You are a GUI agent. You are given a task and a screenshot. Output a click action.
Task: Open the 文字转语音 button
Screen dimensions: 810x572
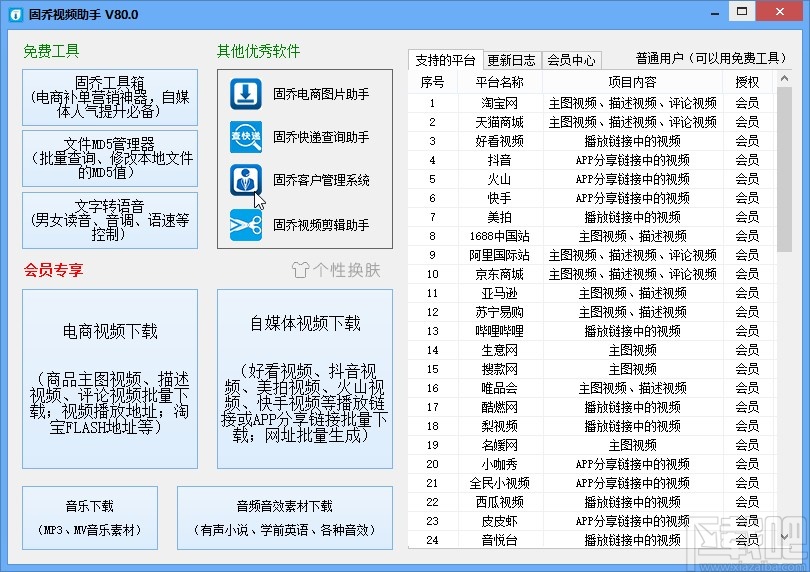tap(110, 220)
